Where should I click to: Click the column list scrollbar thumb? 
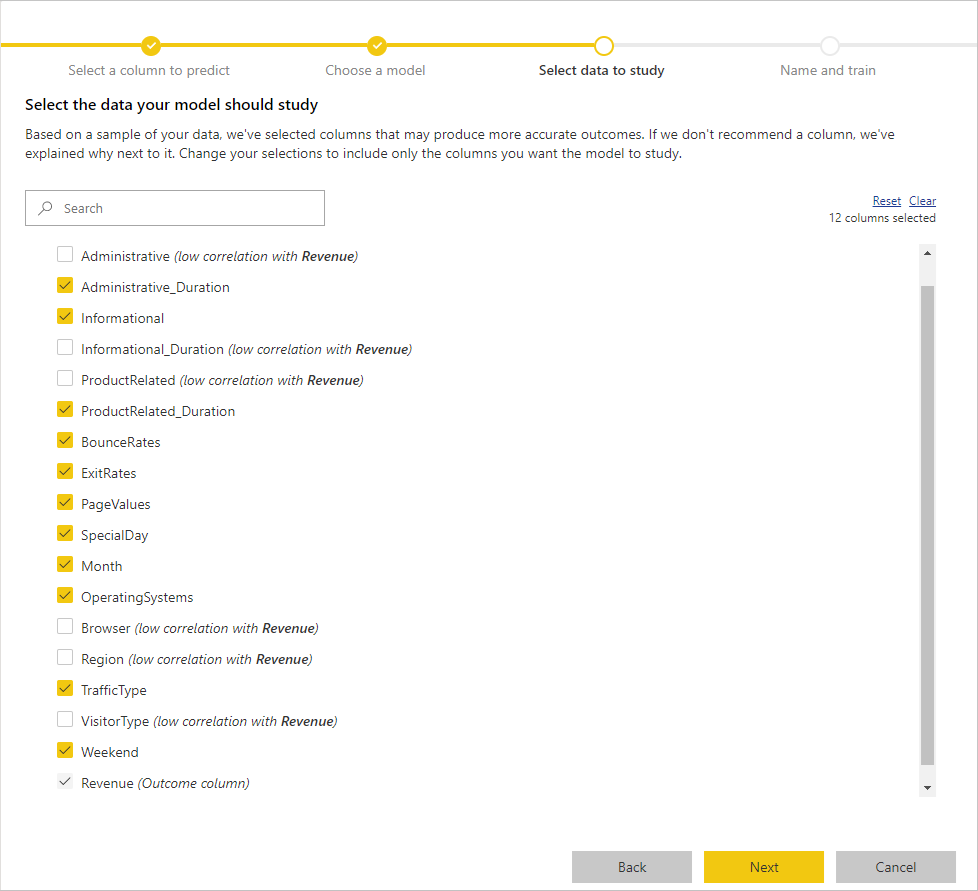(x=927, y=525)
